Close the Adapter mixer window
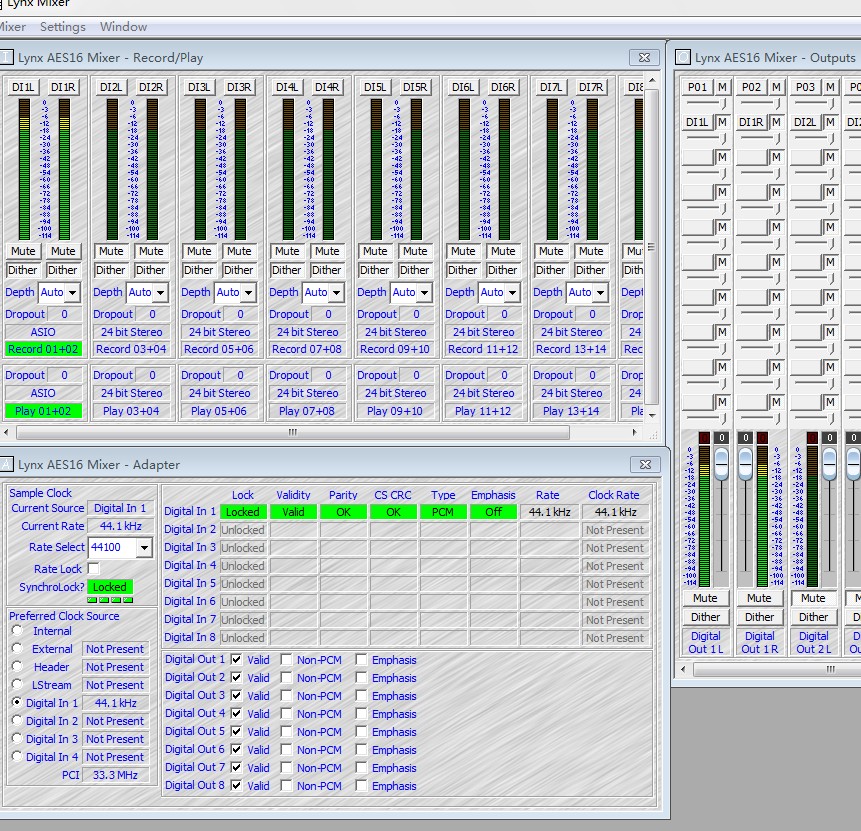861x831 pixels. (645, 465)
